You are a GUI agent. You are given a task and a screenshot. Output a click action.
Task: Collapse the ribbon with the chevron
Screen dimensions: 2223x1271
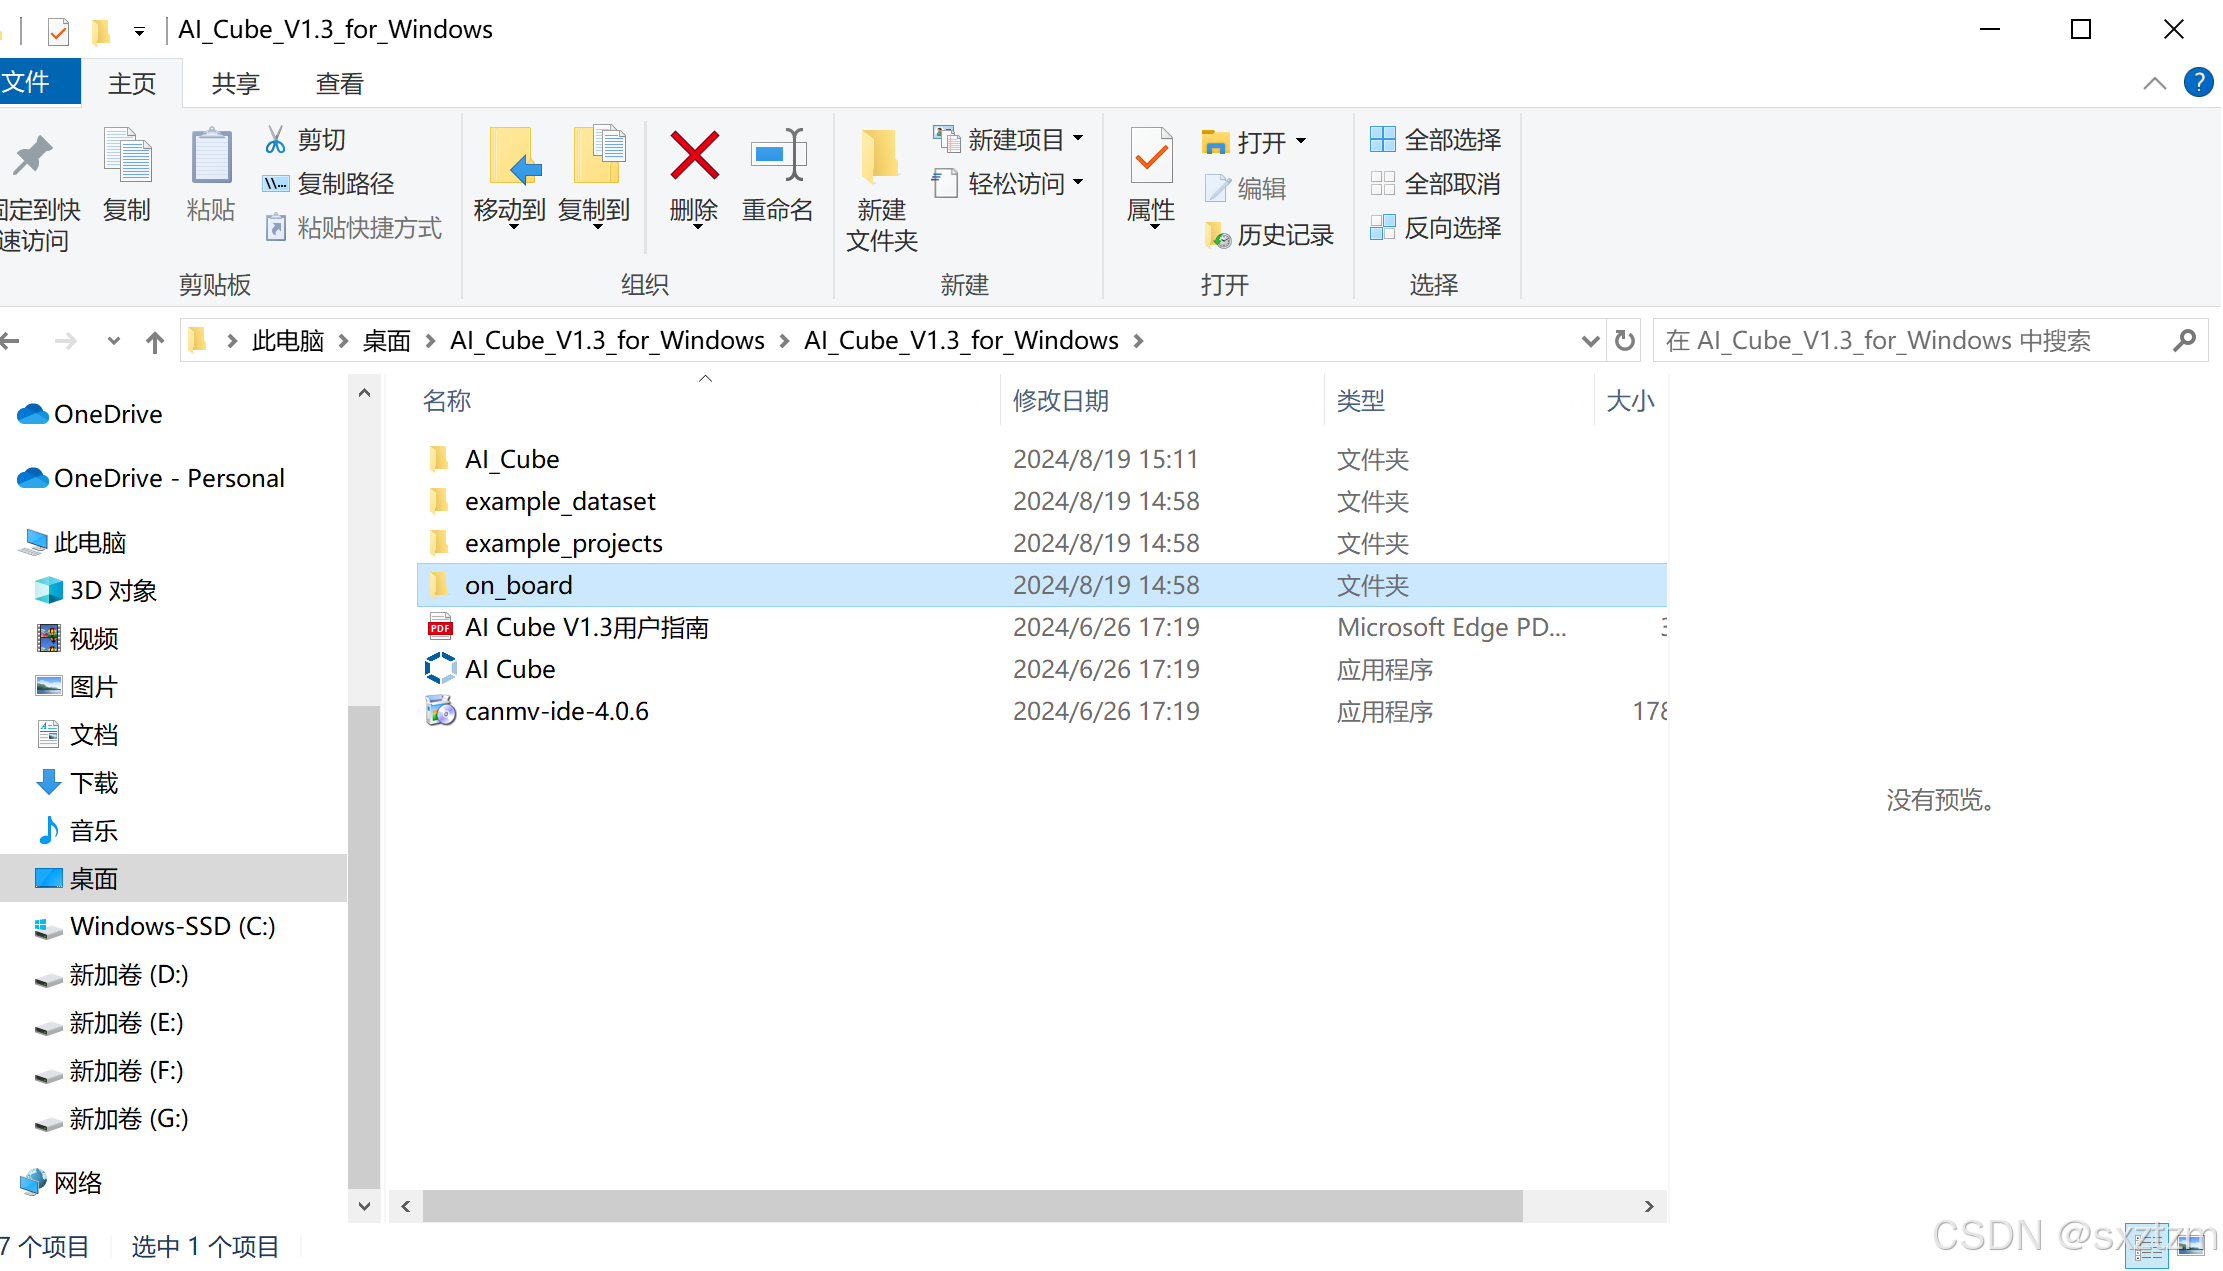tap(2155, 83)
